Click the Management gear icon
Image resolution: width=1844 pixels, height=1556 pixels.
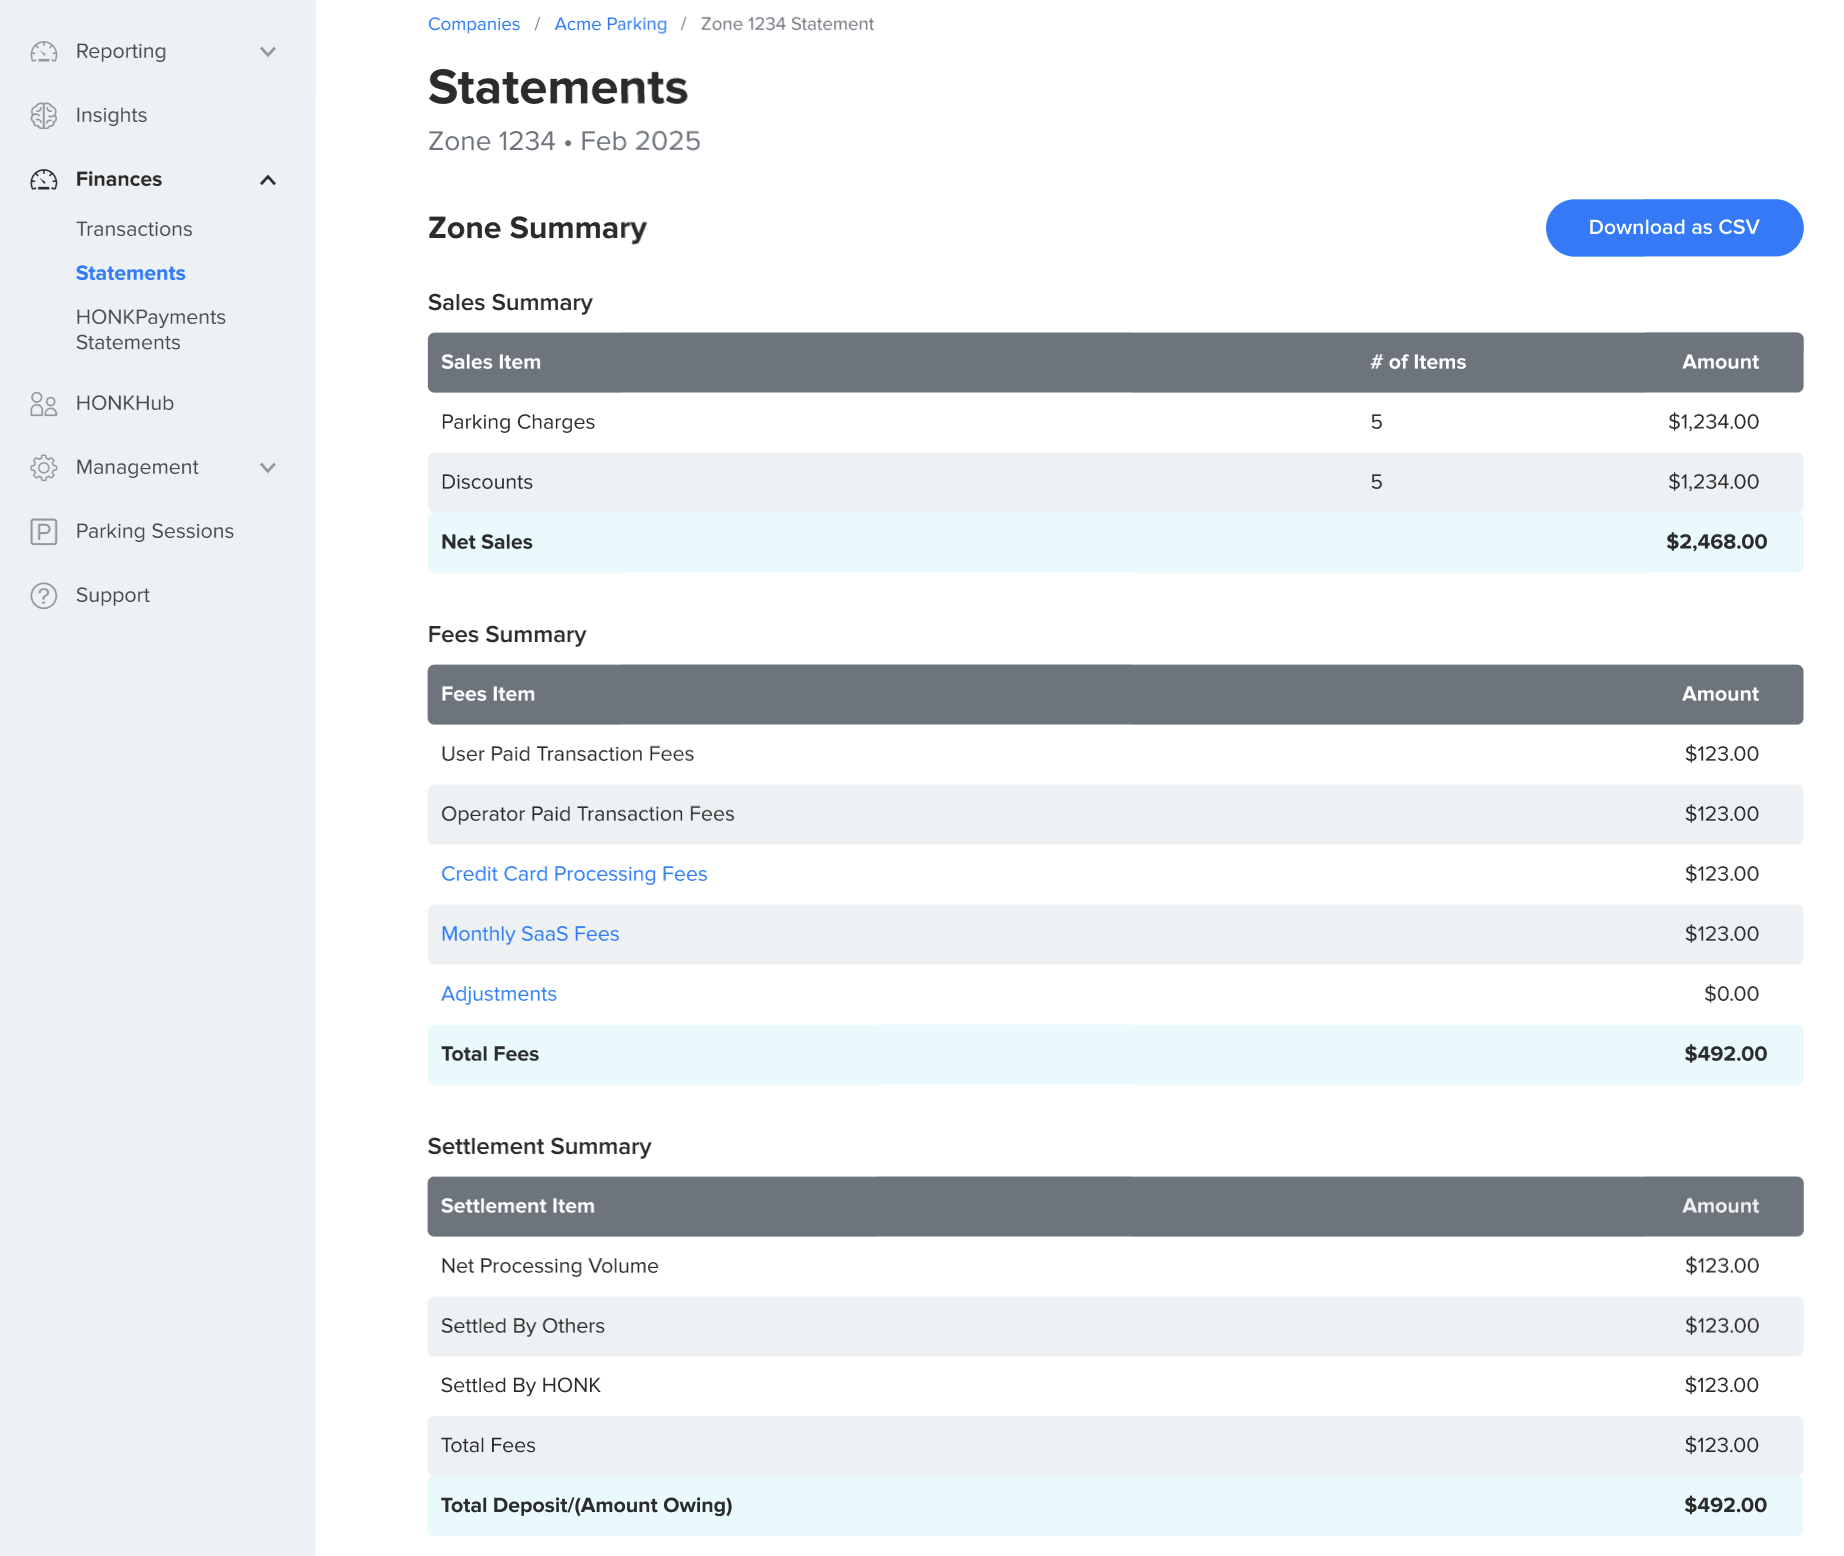coord(44,467)
